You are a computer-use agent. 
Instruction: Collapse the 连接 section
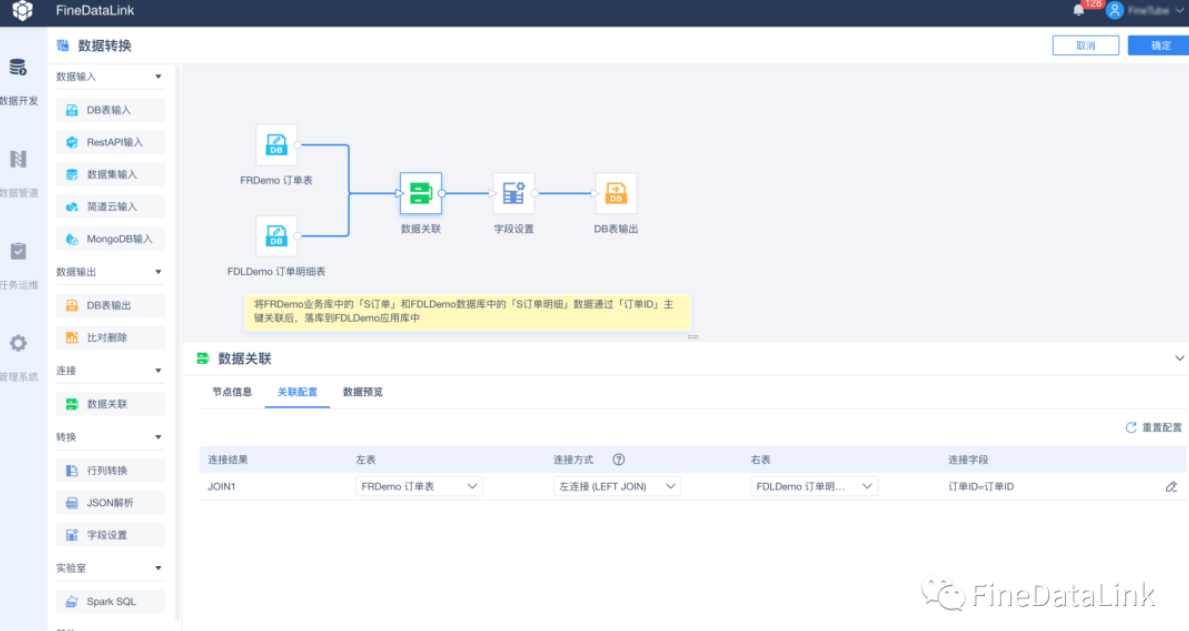pyautogui.click(x=158, y=371)
